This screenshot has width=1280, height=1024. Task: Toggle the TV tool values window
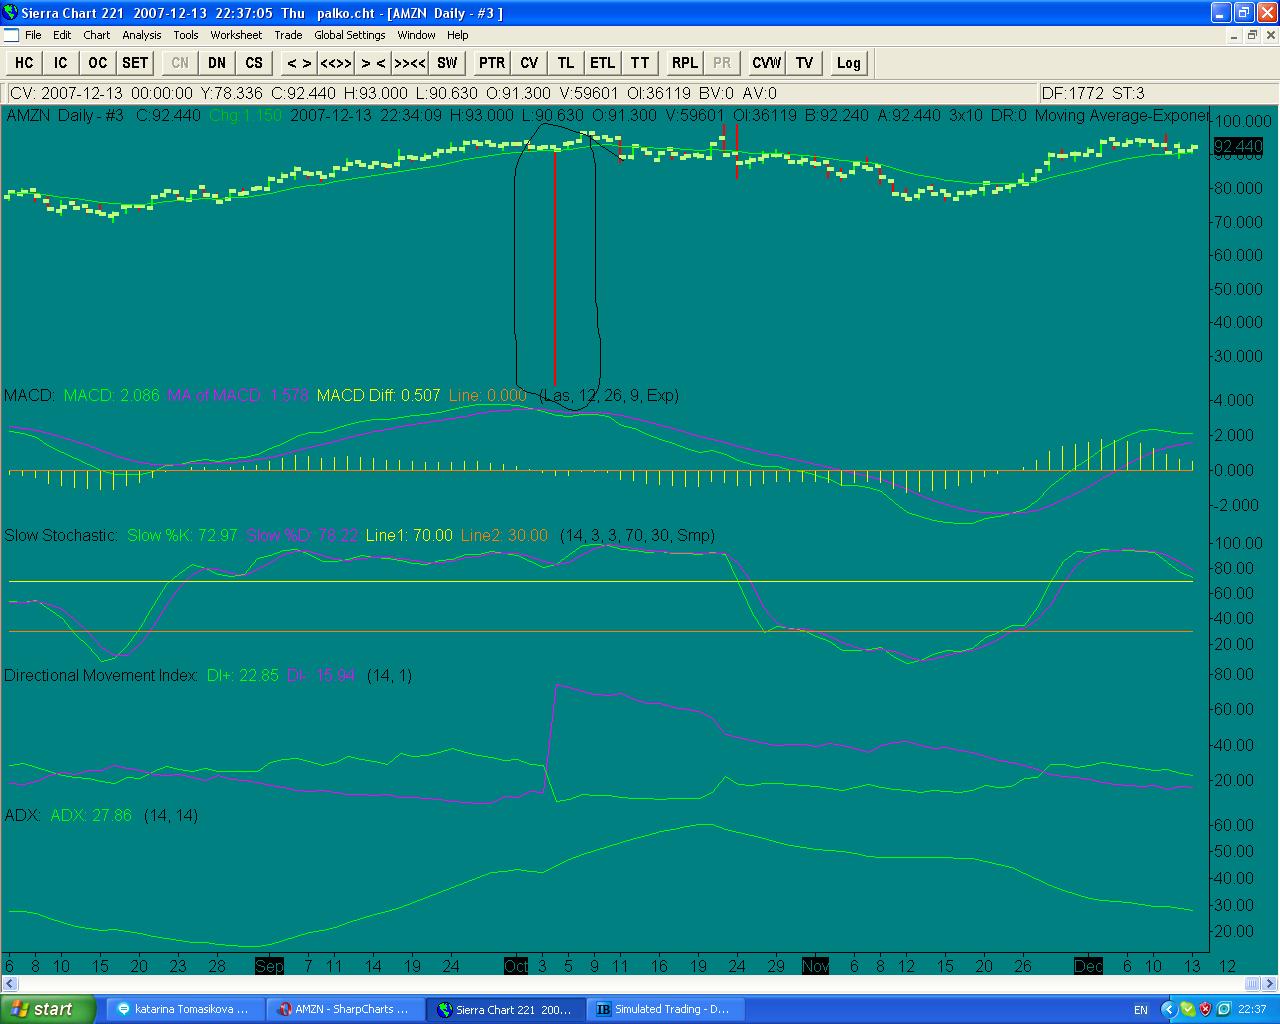tap(804, 63)
